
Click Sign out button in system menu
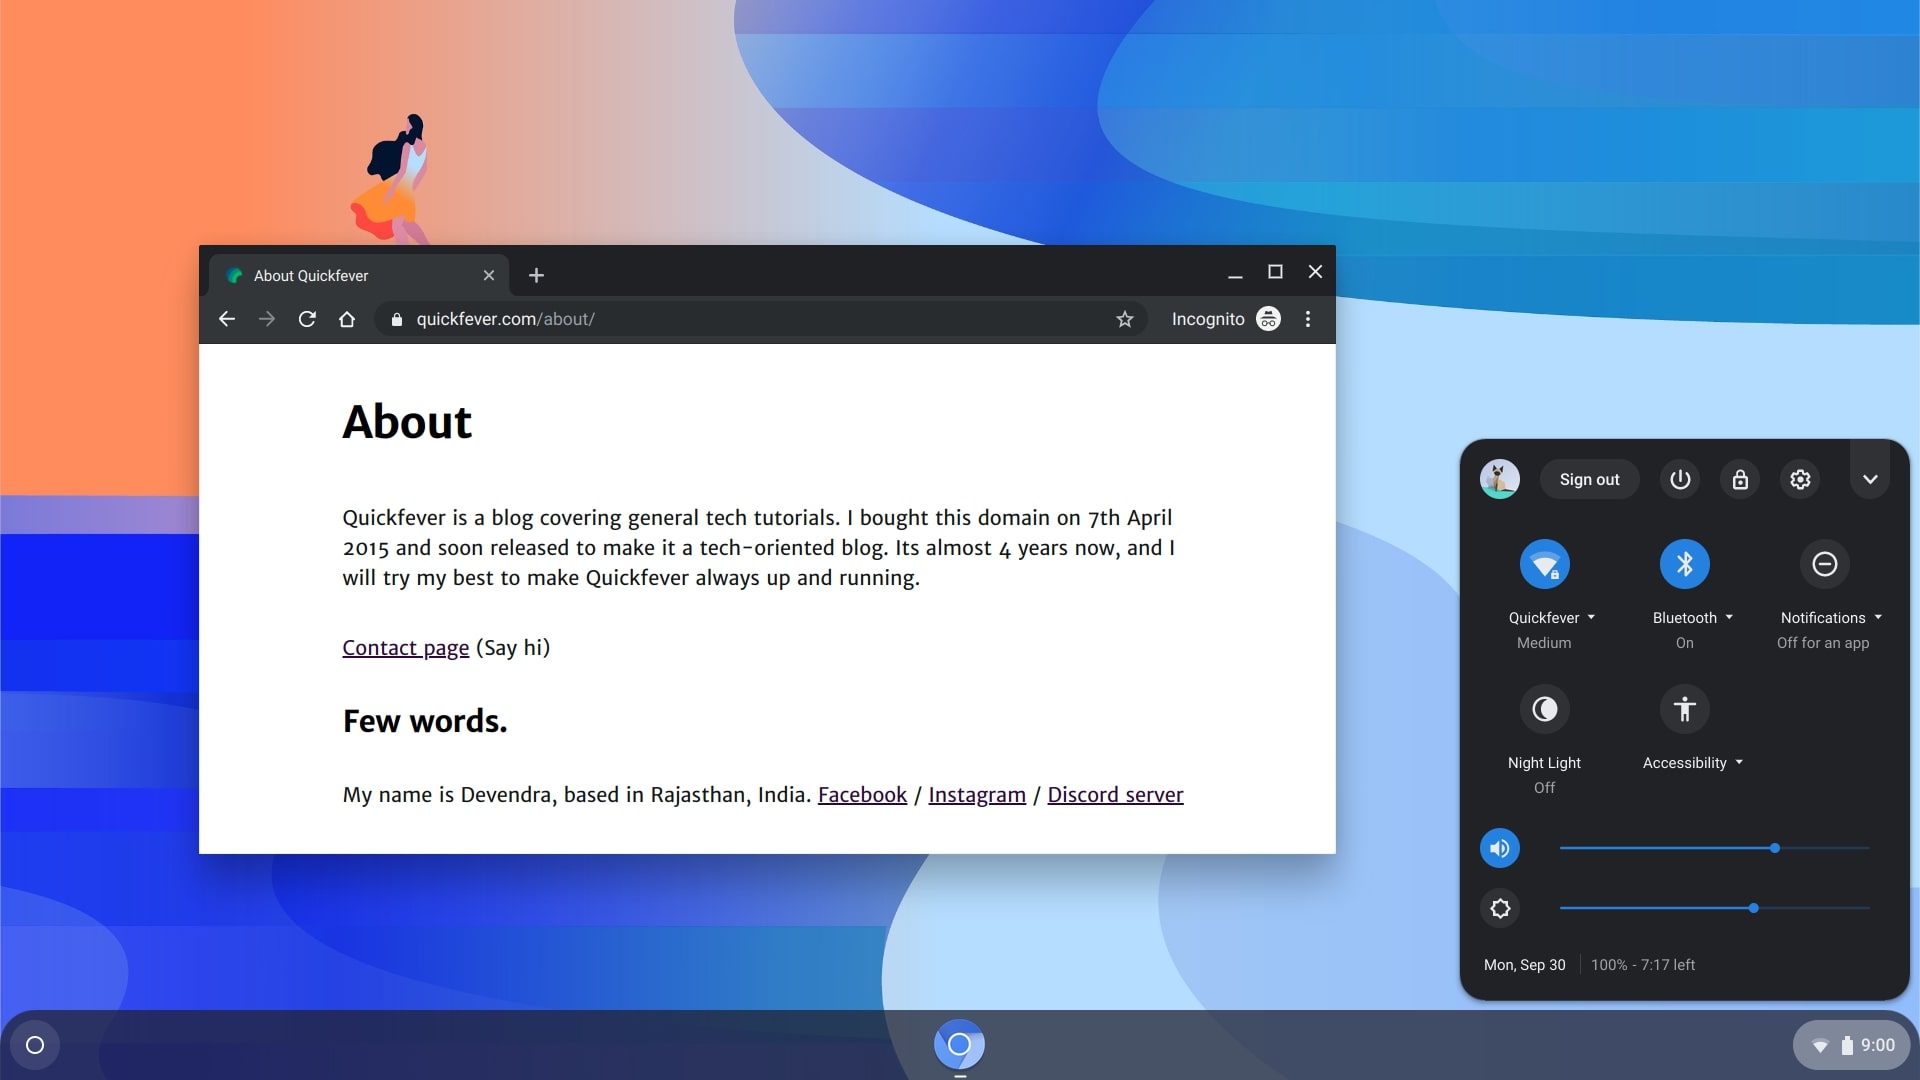click(1589, 477)
